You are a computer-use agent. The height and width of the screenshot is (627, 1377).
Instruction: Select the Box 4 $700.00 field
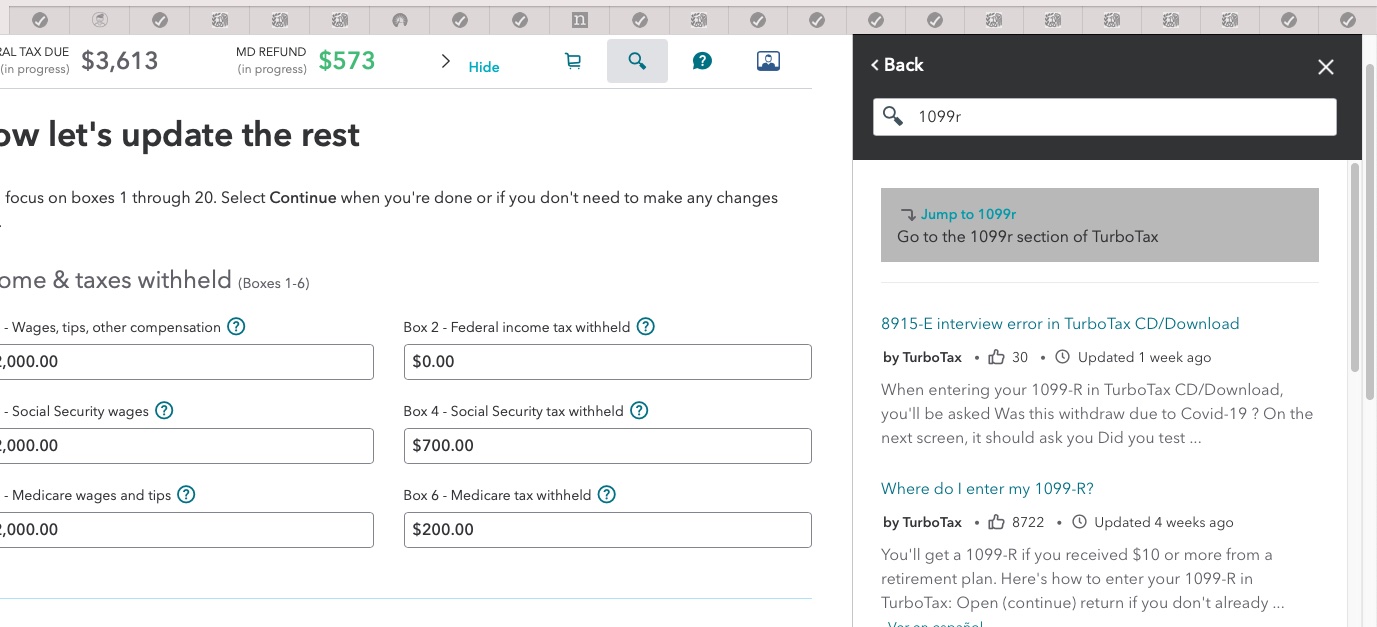(607, 446)
